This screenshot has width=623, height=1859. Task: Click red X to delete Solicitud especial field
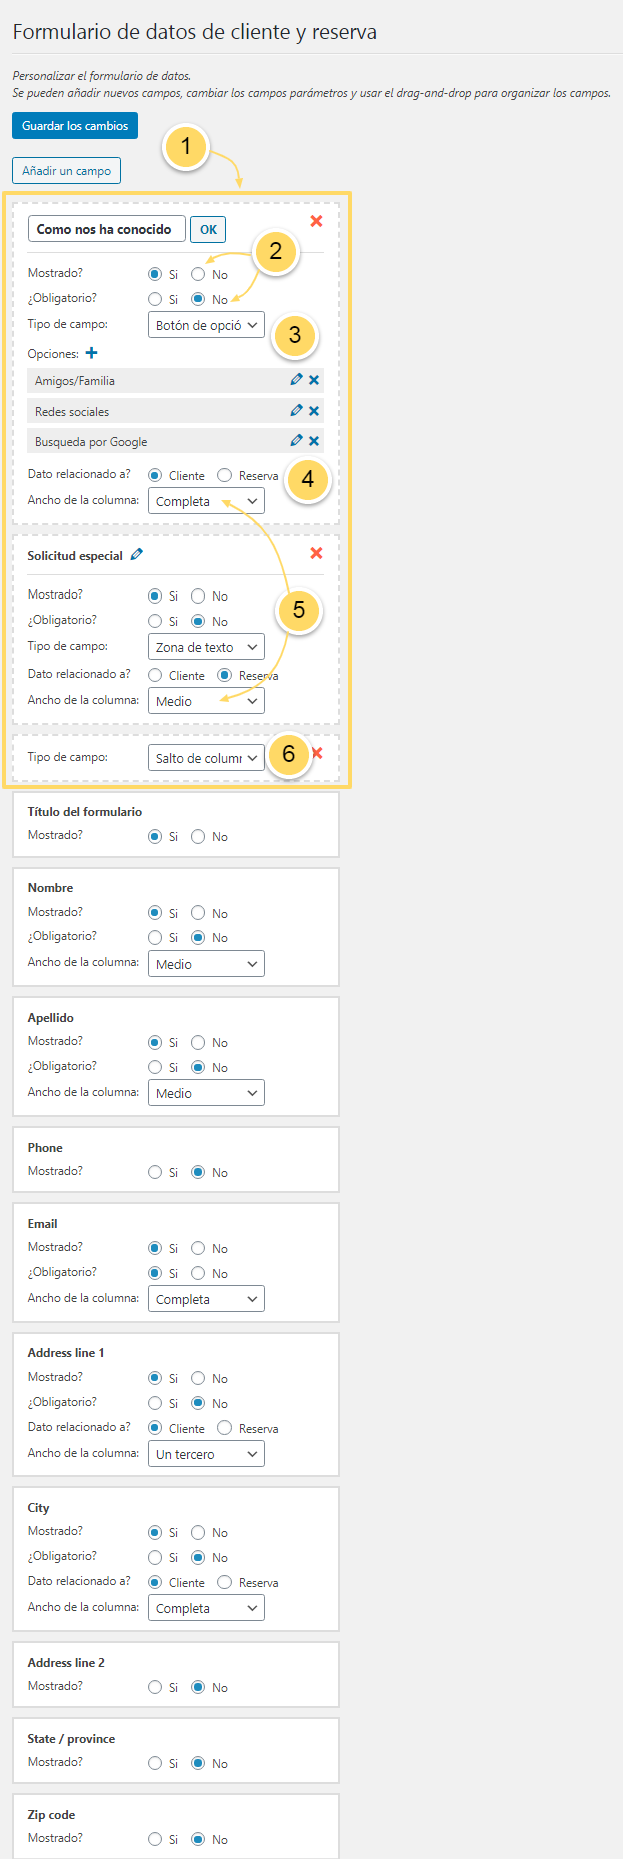tap(317, 552)
